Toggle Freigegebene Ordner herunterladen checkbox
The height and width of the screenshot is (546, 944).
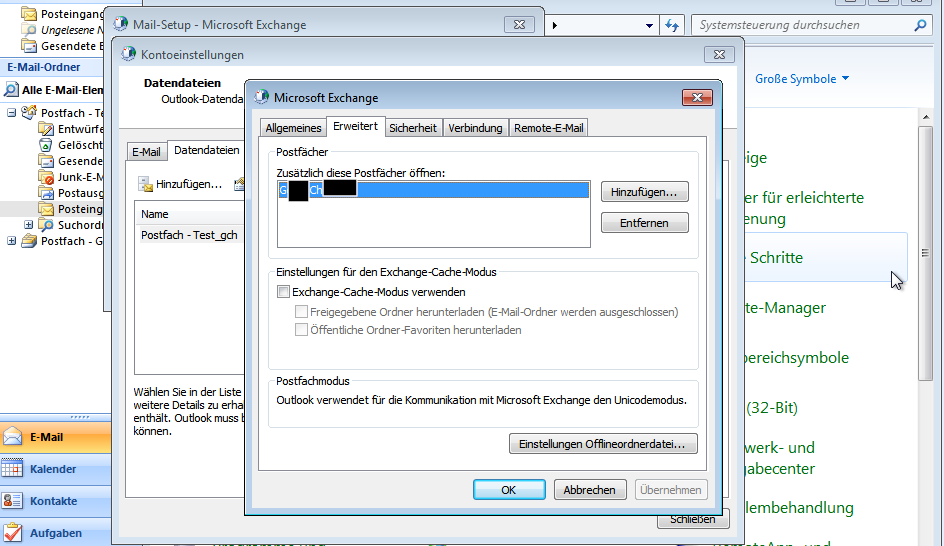pos(301,312)
